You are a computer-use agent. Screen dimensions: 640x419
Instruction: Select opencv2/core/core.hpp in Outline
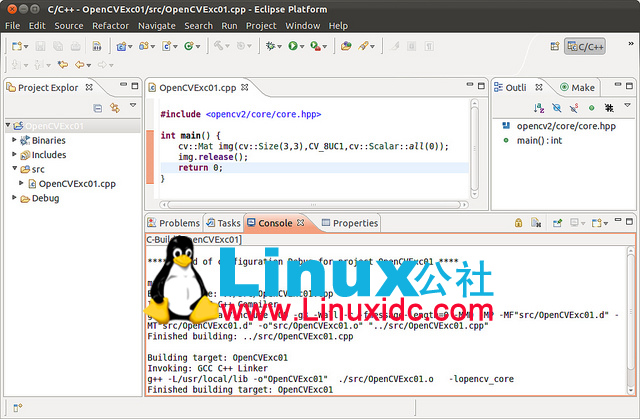coord(566,126)
